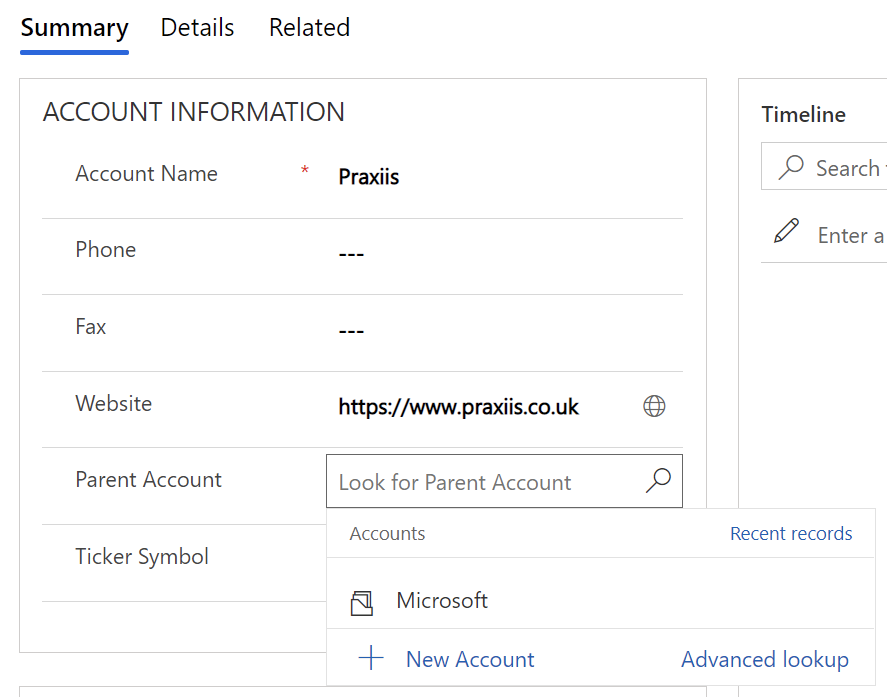887x697 pixels.
Task: Click the Website URL value
Action: pyautogui.click(x=458, y=407)
